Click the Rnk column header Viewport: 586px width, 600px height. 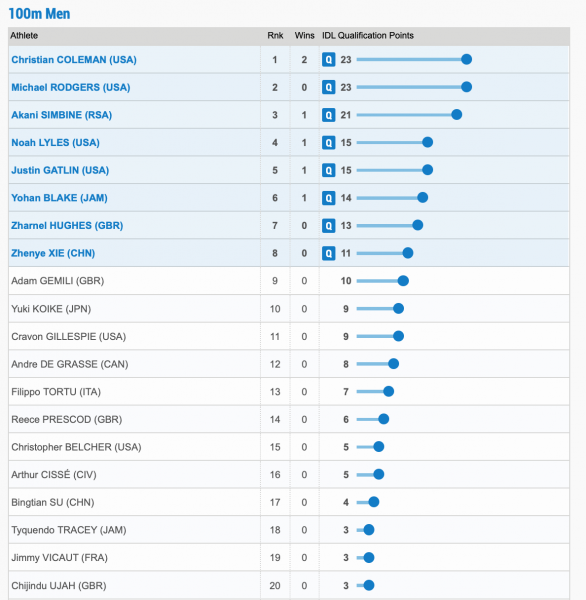tap(275, 36)
